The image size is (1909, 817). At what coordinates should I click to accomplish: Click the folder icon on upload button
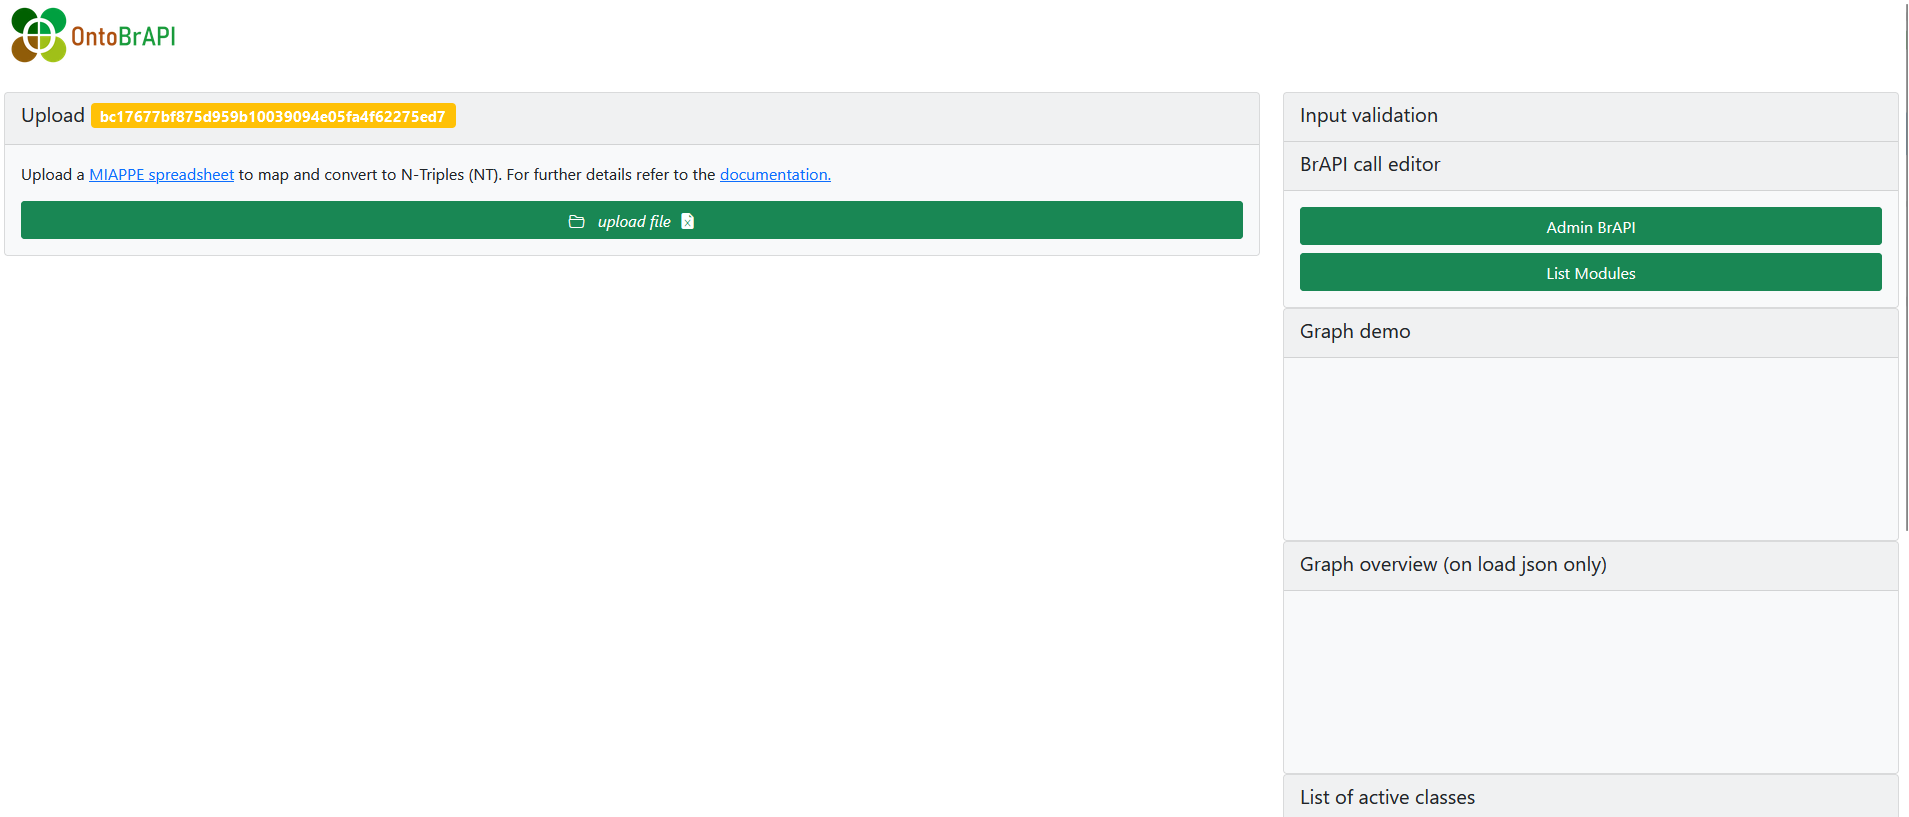point(577,221)
